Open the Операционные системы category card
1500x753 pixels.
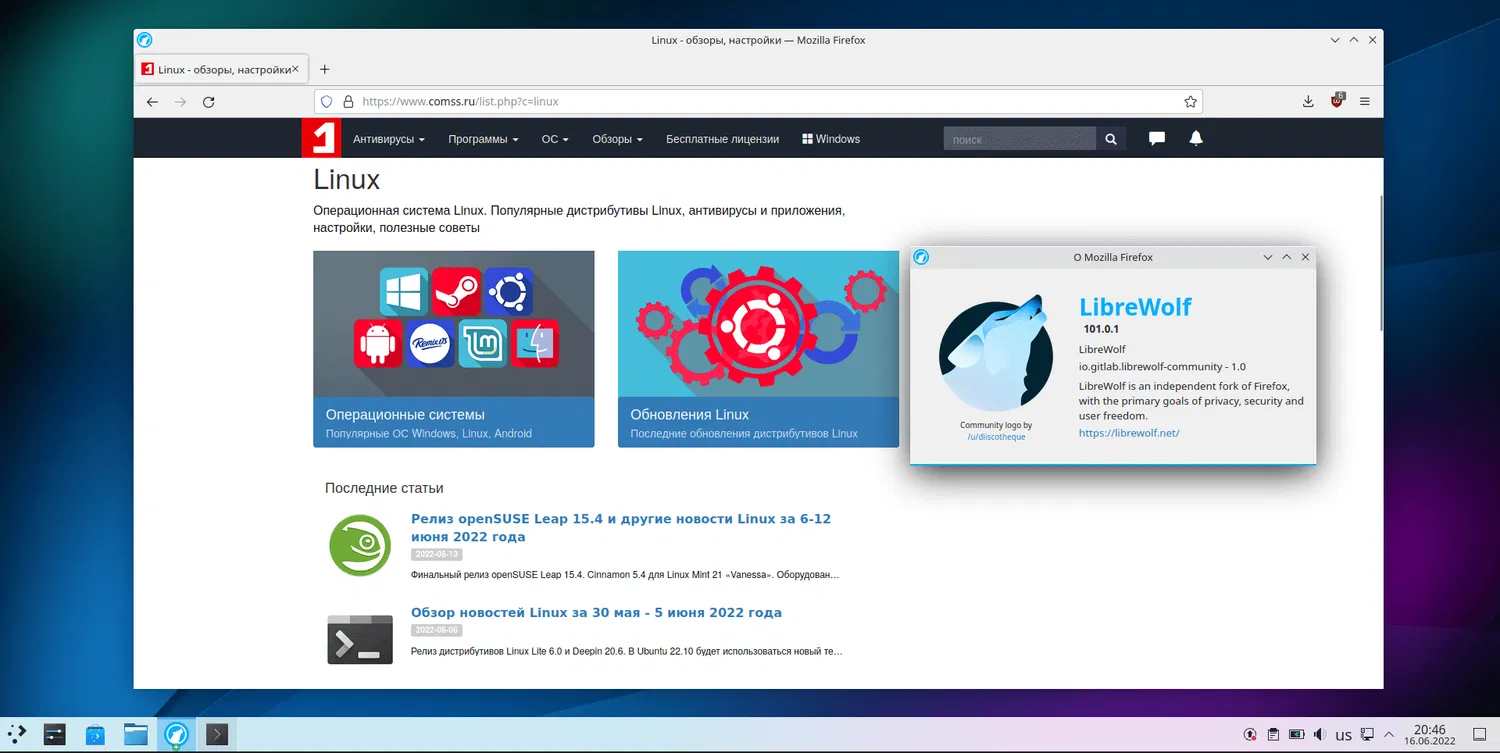454,349
